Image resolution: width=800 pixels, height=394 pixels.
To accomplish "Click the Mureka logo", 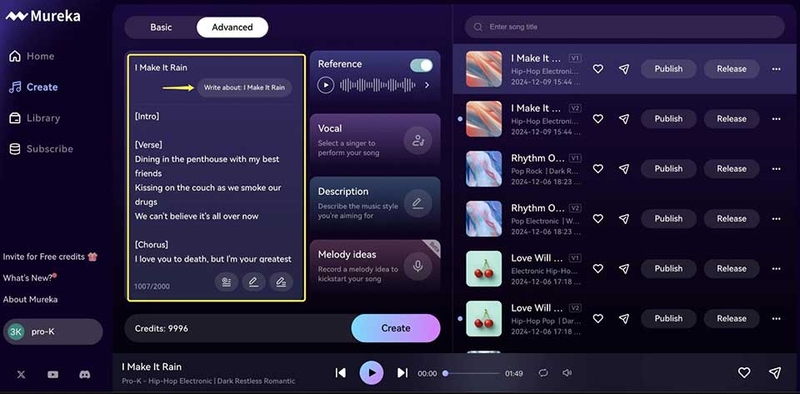I will tap(43, 16).
